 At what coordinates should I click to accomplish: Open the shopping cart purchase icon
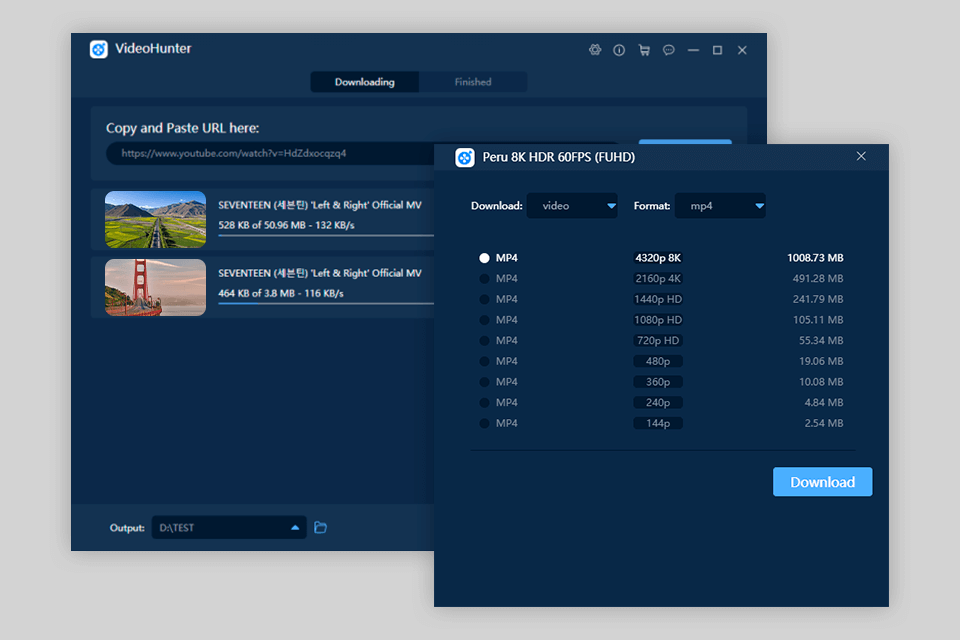coord(644,50)
